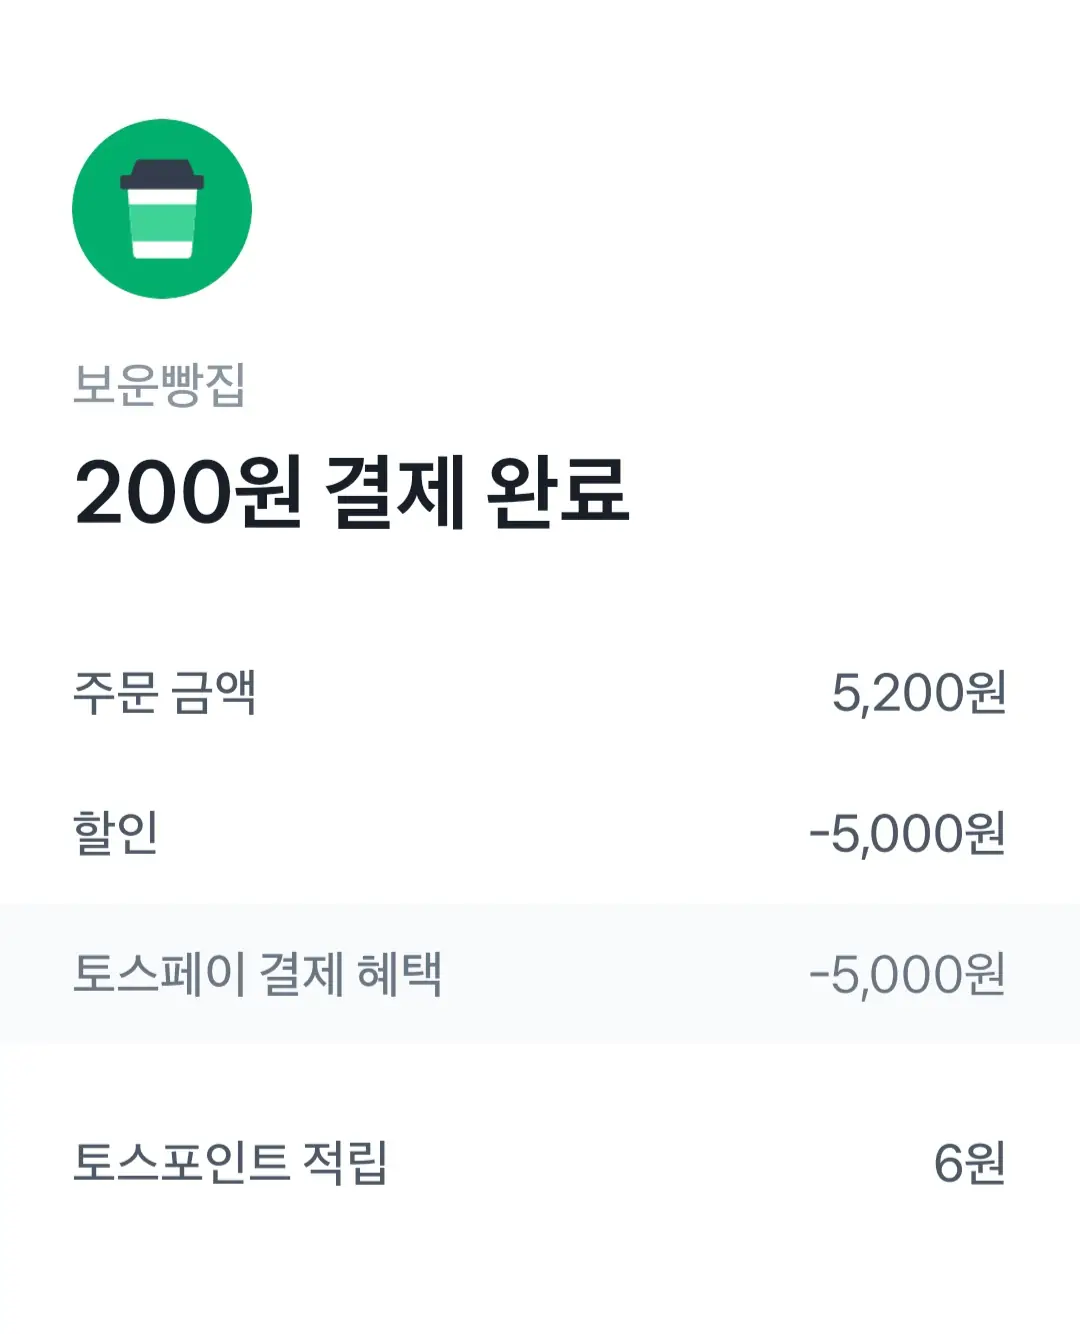The width and height of the screenshot is (1080, 1334).
Task: Click the 5,200원 order amount
Action: (x=918, y=692)
